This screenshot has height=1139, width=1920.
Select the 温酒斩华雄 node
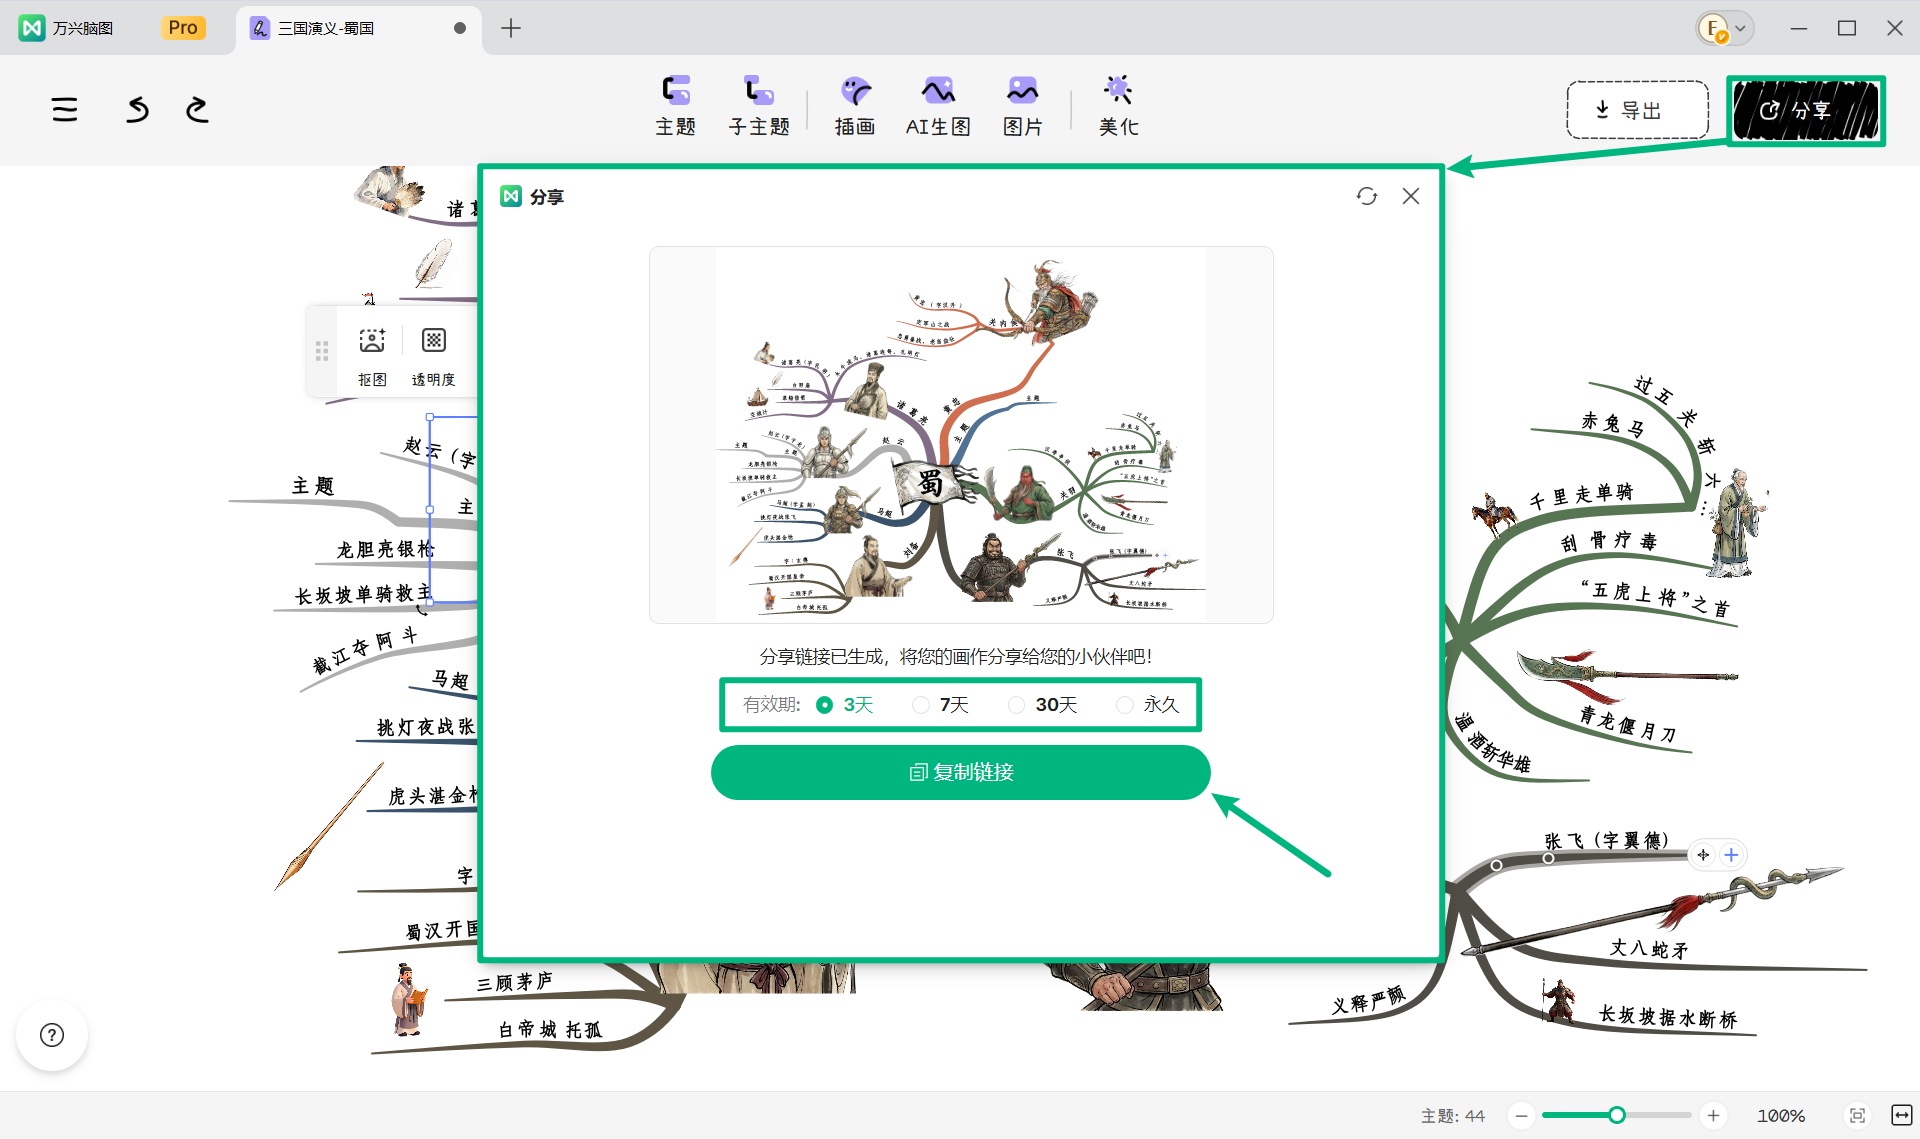[1493, 742]
